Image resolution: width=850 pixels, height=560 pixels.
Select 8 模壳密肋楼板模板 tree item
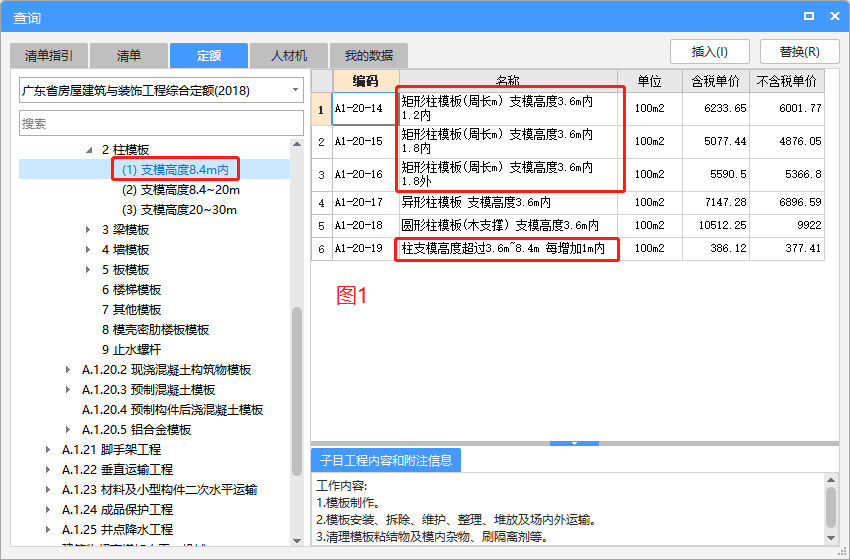155,330
